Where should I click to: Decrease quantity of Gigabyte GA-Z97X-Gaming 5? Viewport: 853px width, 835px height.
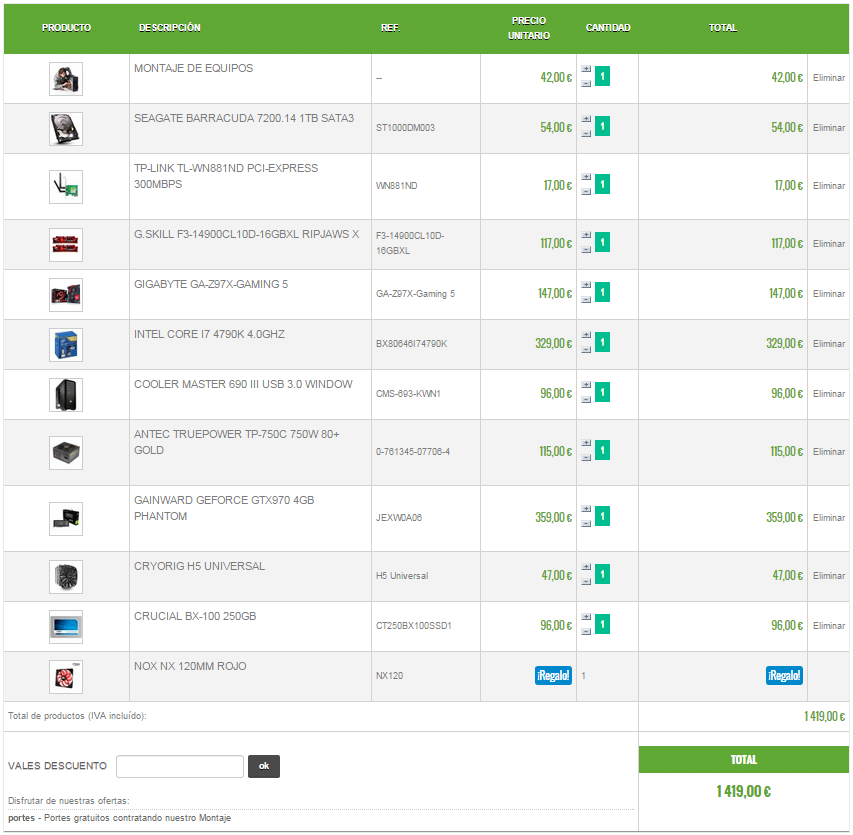[x=586, y=300]
